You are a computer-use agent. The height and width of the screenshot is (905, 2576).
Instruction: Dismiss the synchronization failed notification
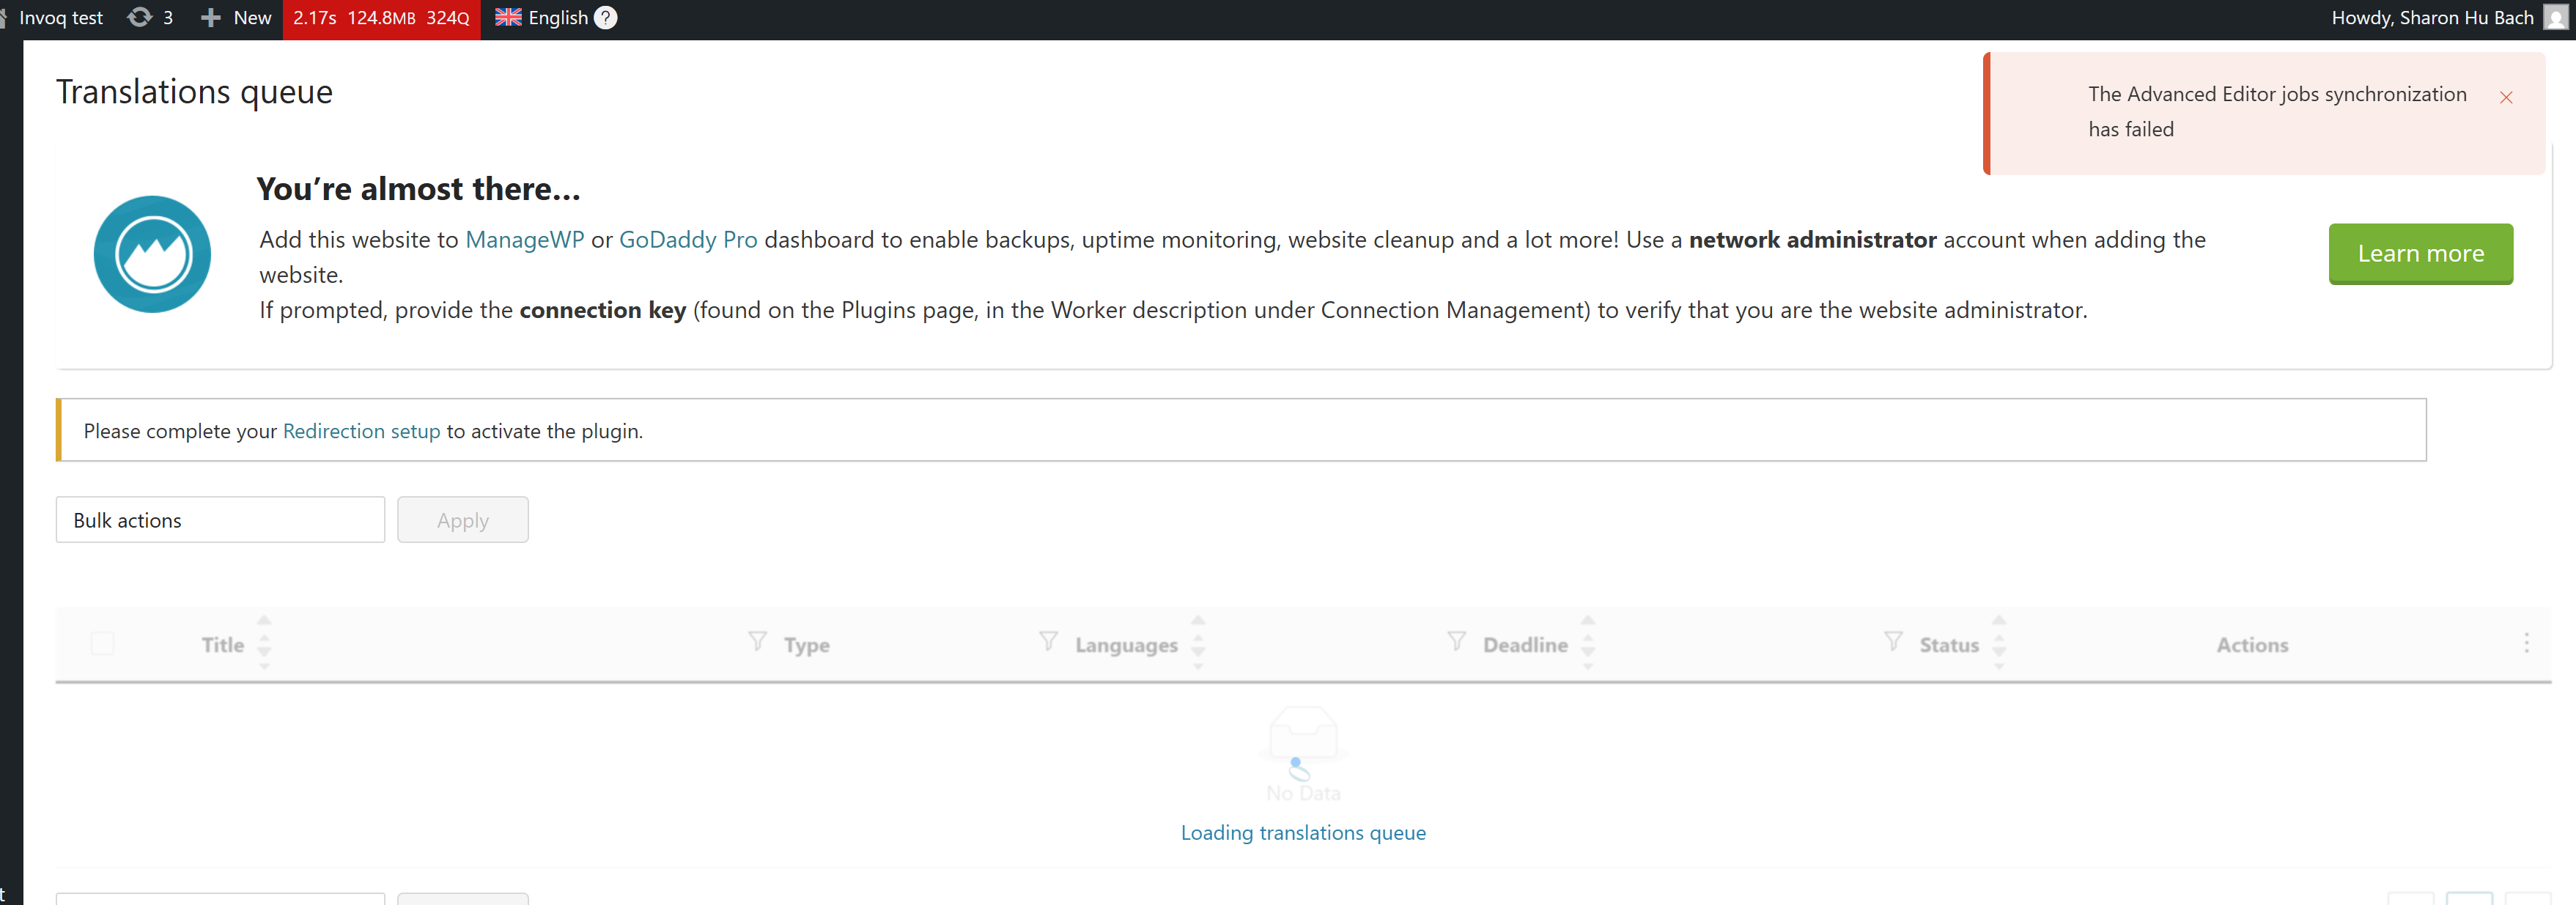click(2506, 97)
